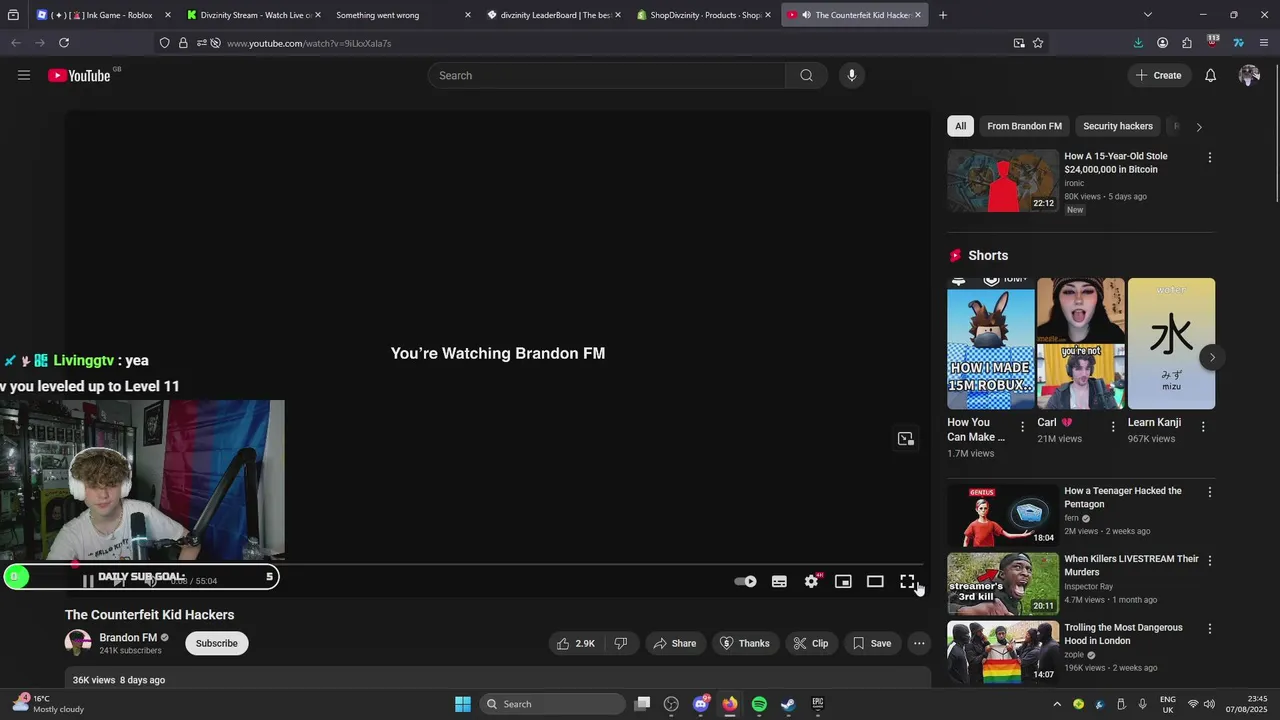
Task: Click the search magnifier button
Action: click(806, 75)
